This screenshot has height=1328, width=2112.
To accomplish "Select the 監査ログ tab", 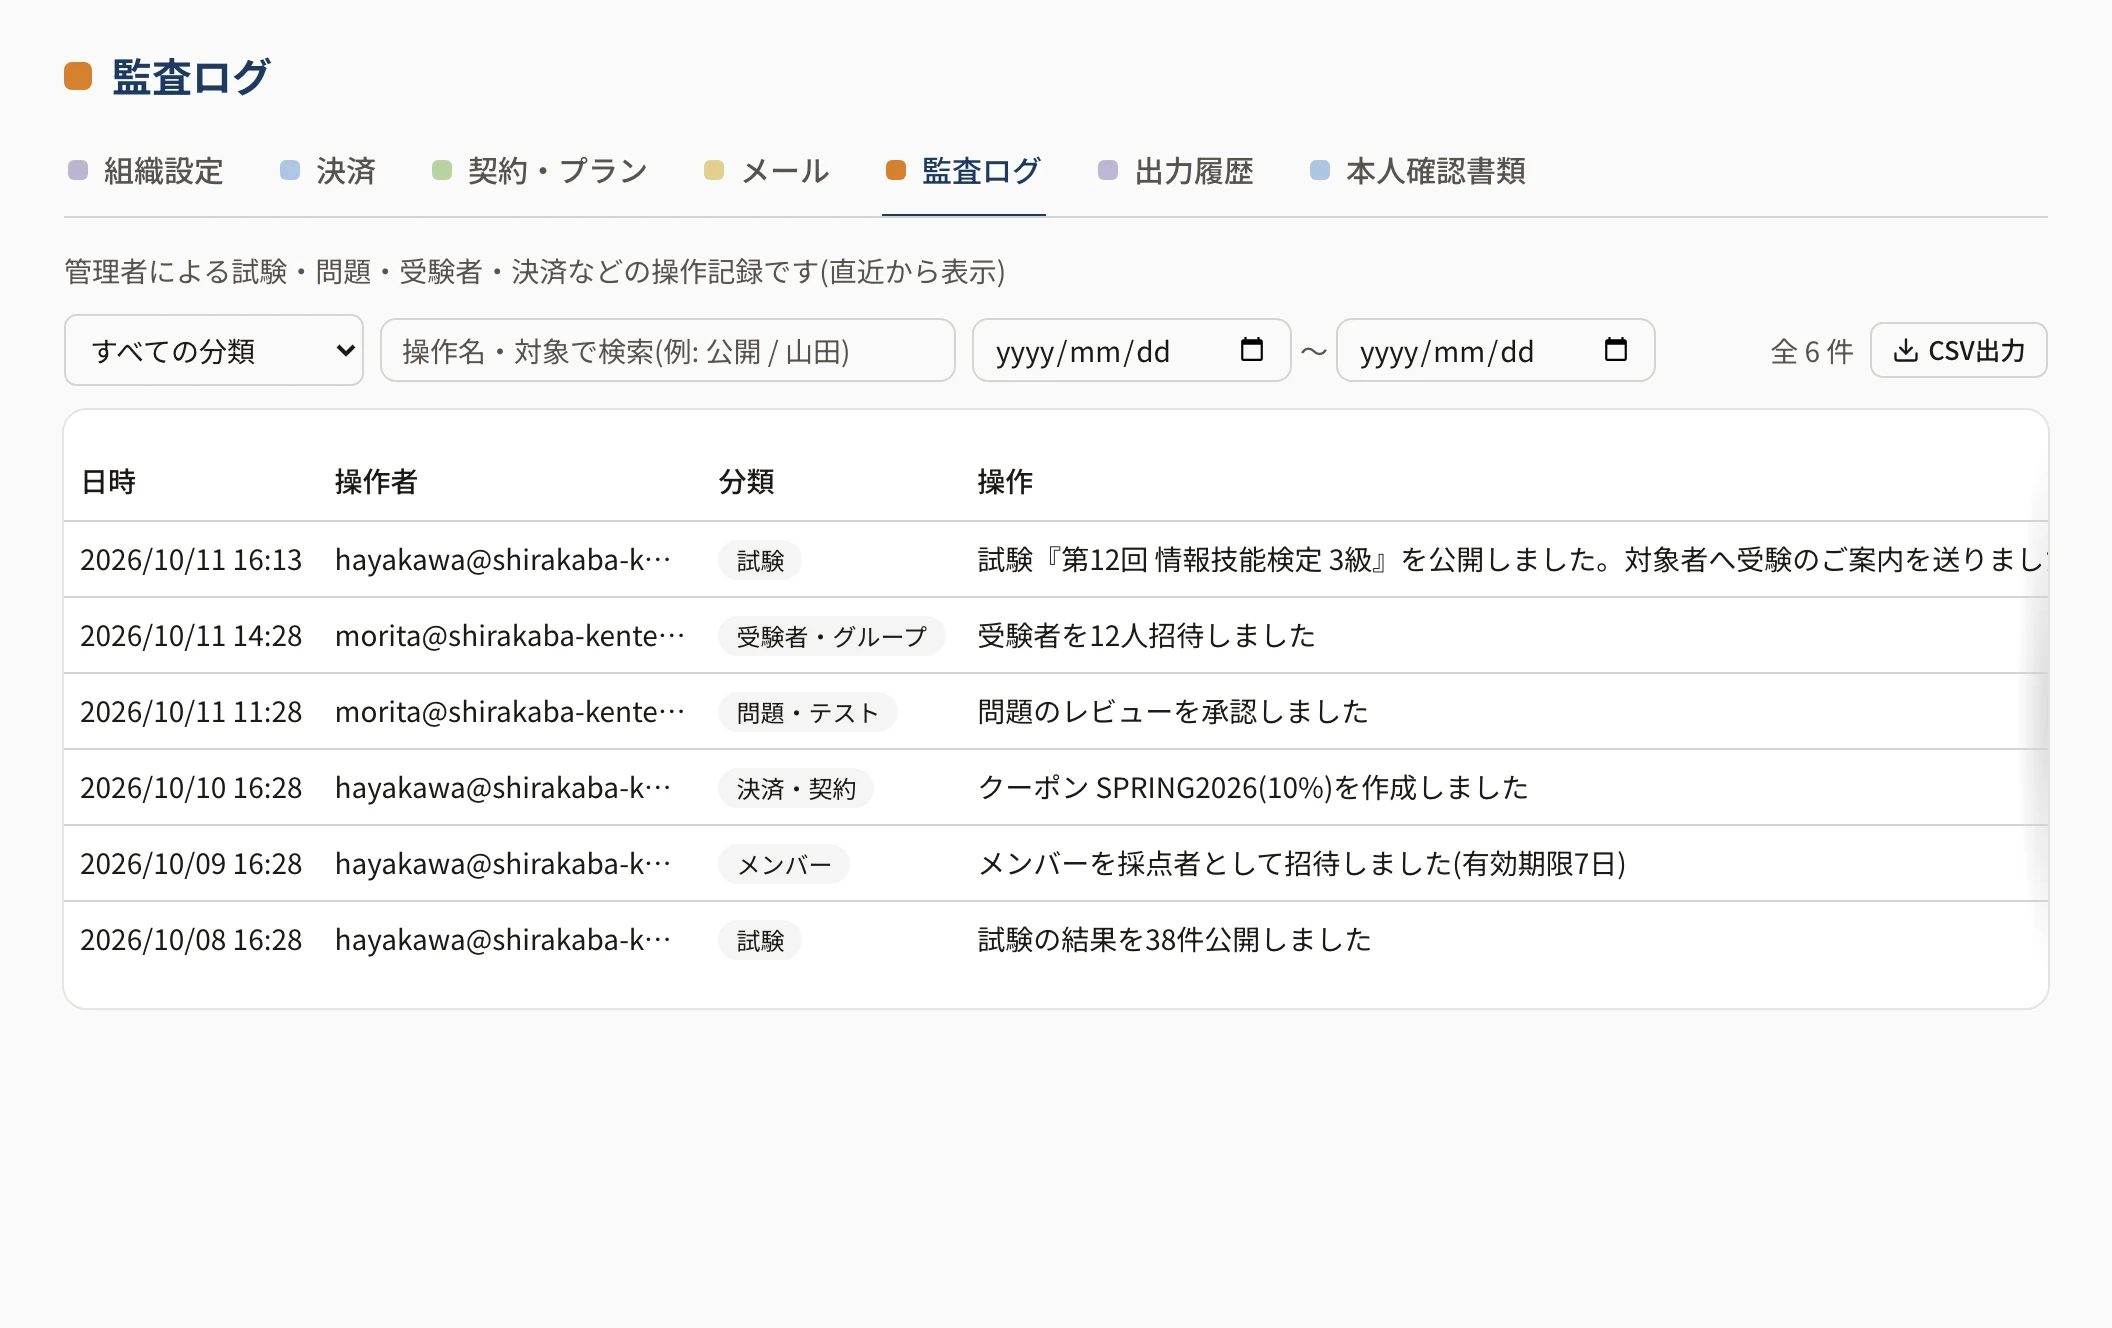I will pos(964,171).
